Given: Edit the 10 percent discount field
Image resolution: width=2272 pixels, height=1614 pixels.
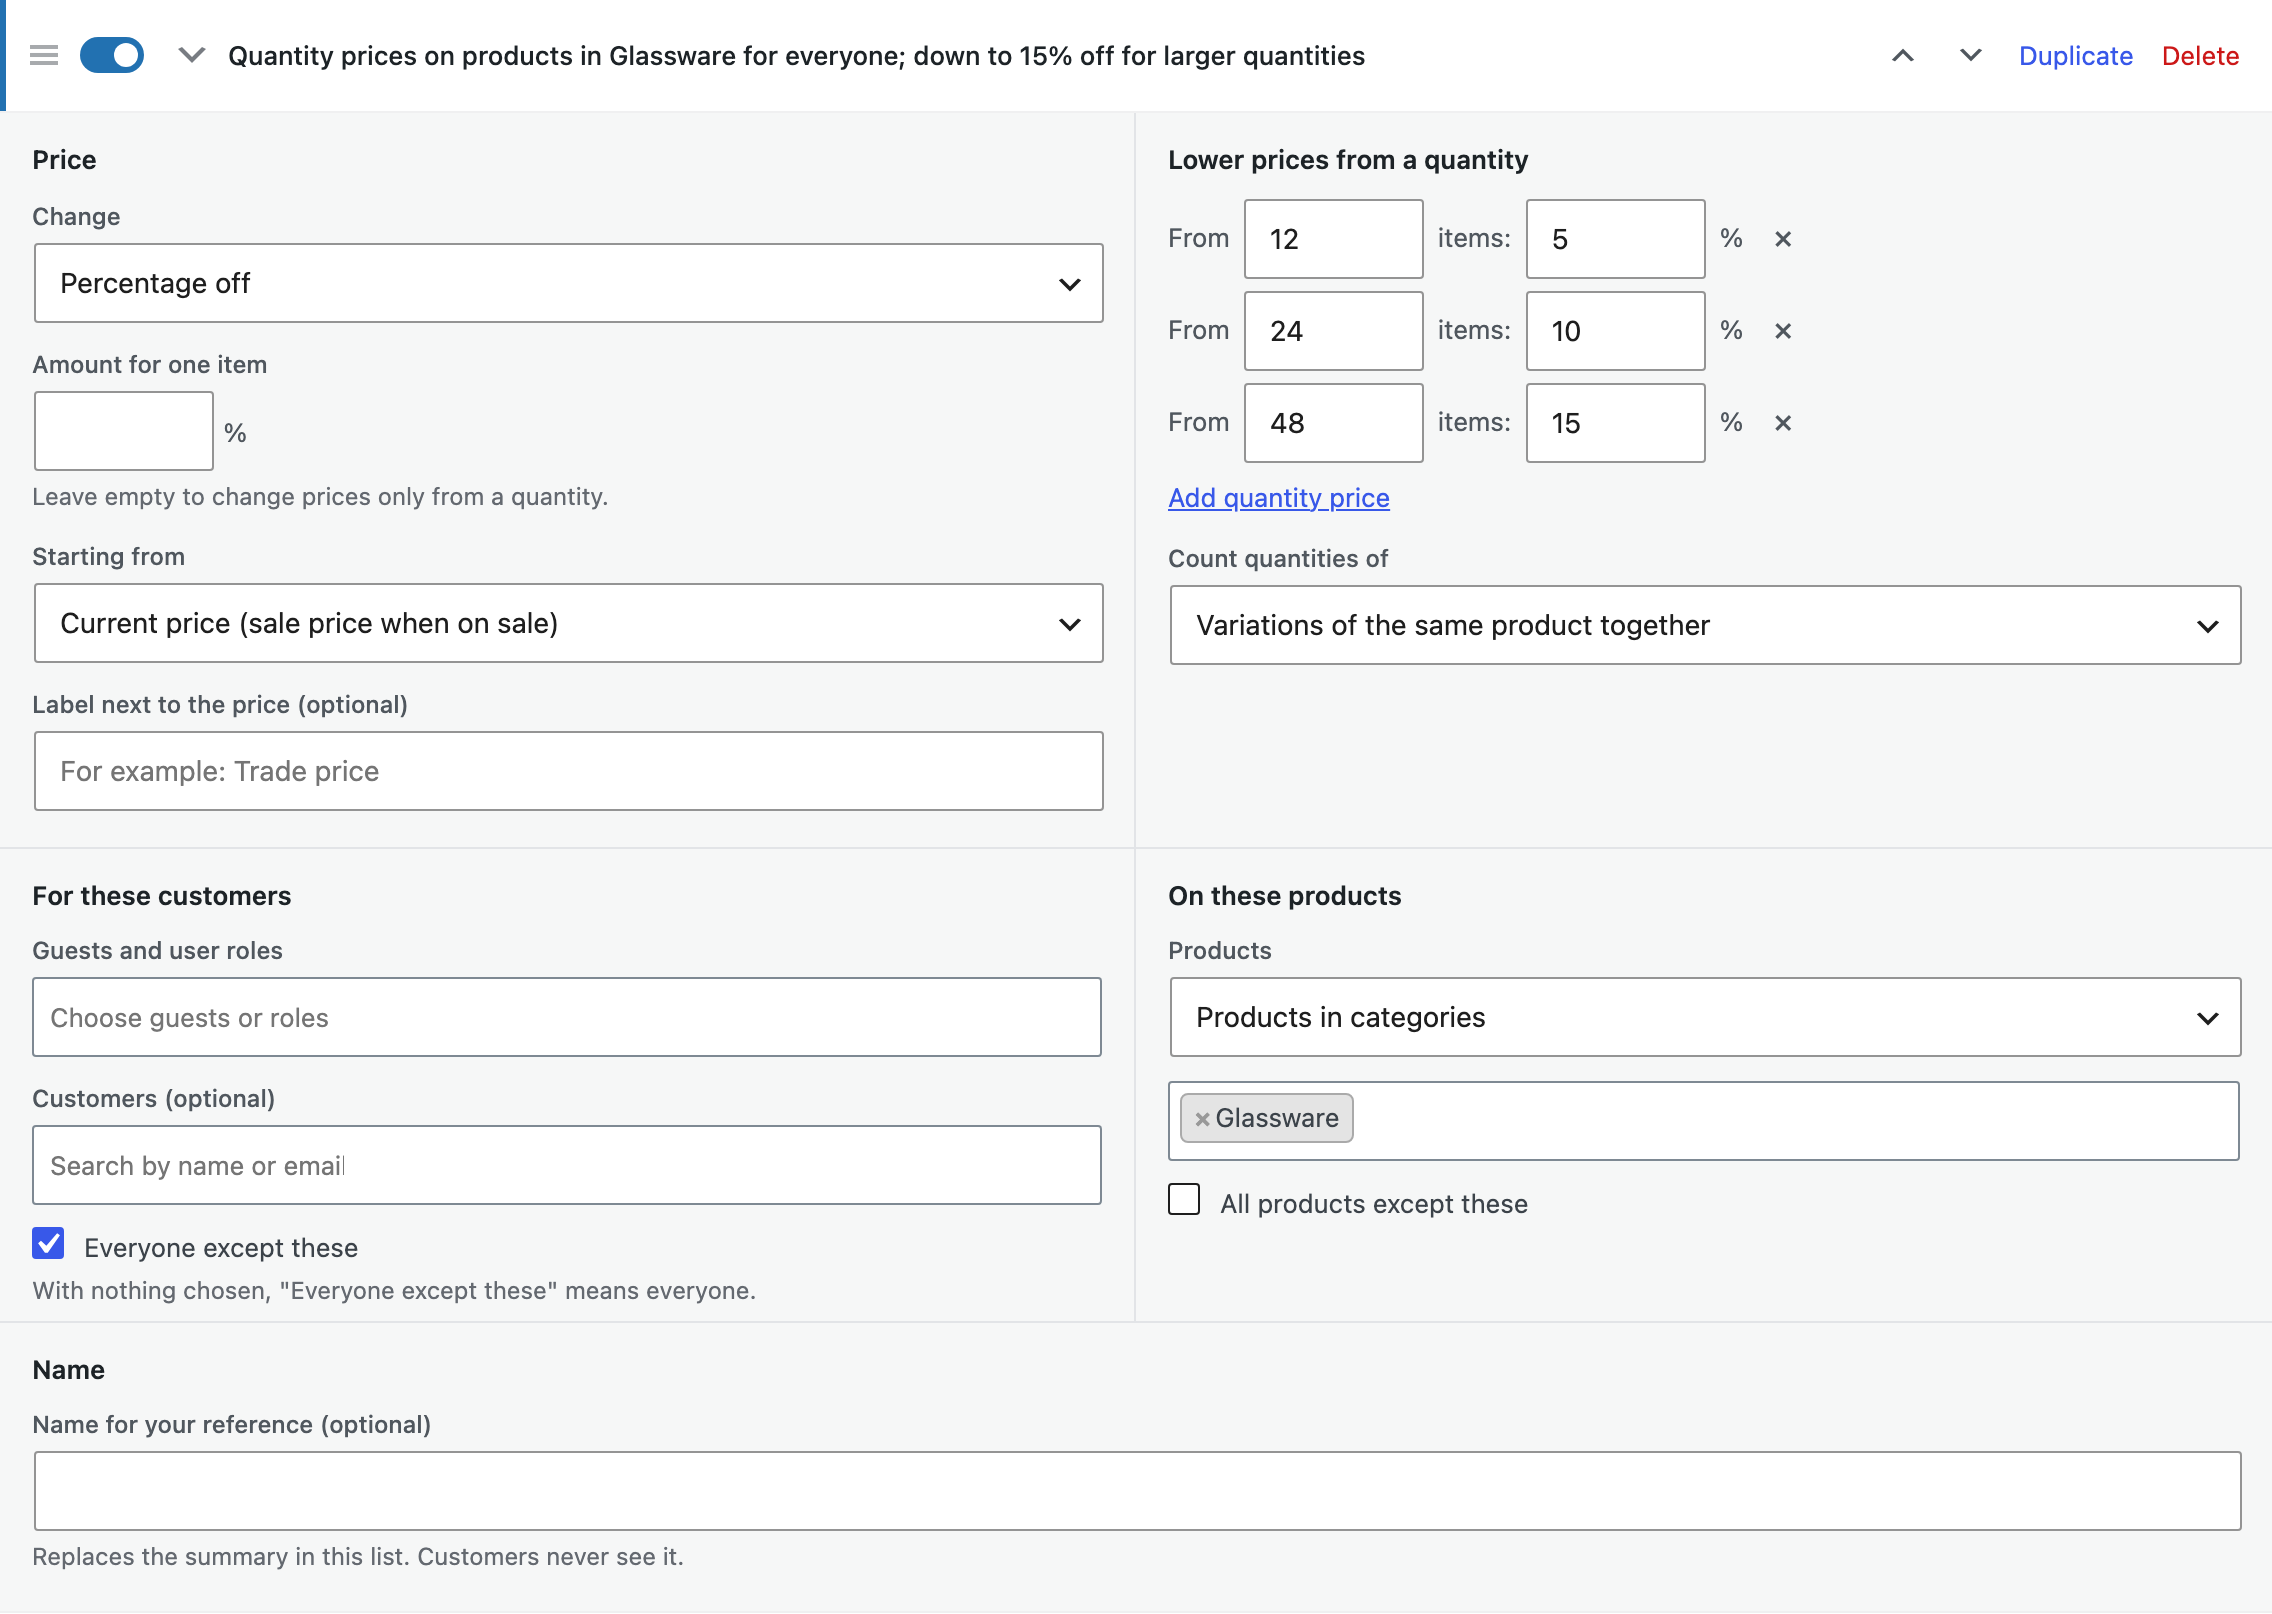Looking at the screenshot, I should 1615,331.
